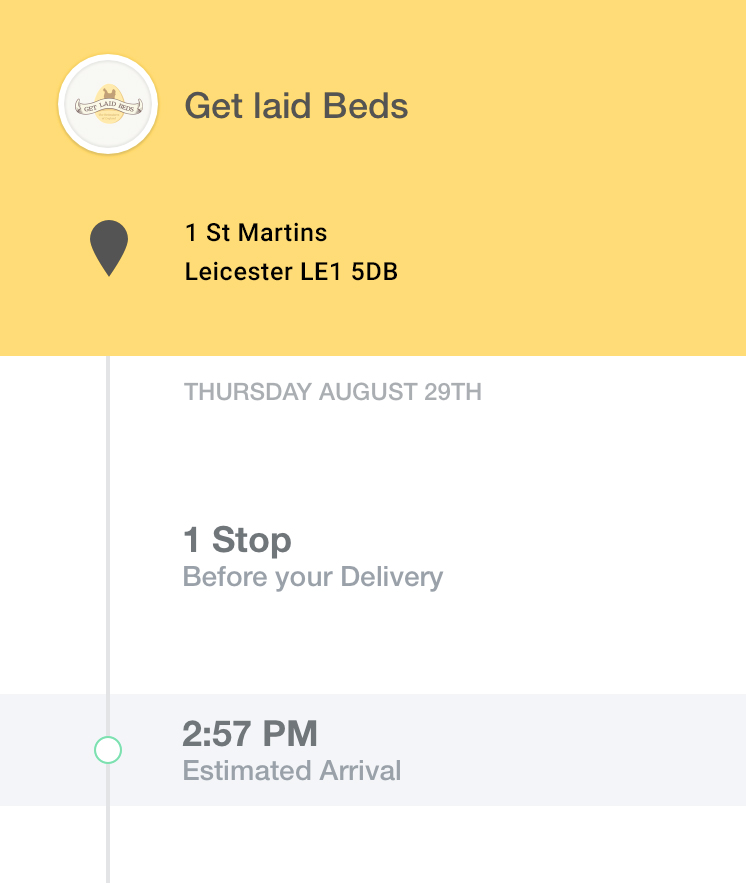This screenshot has height=883, width=746.
Task: Click the "2:57 PM" arrival time
Action: pyautogui.click(x=249, y=734)
